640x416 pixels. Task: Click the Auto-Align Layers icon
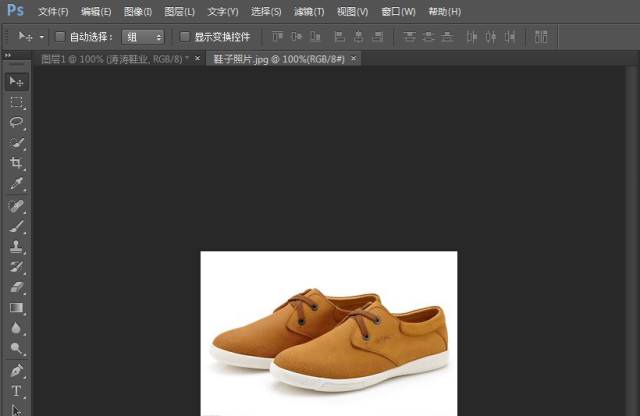[x=541, y=37]
